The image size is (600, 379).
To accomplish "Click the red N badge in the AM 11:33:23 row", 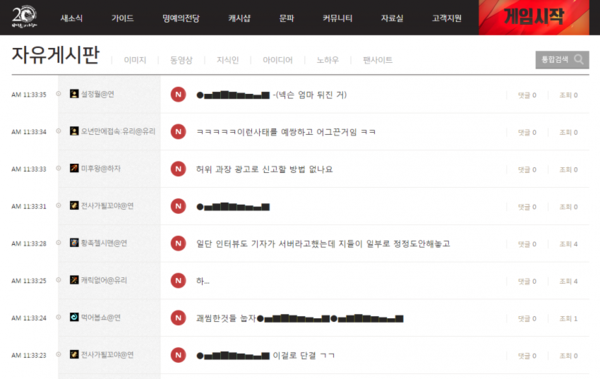I will pos(178,355).
